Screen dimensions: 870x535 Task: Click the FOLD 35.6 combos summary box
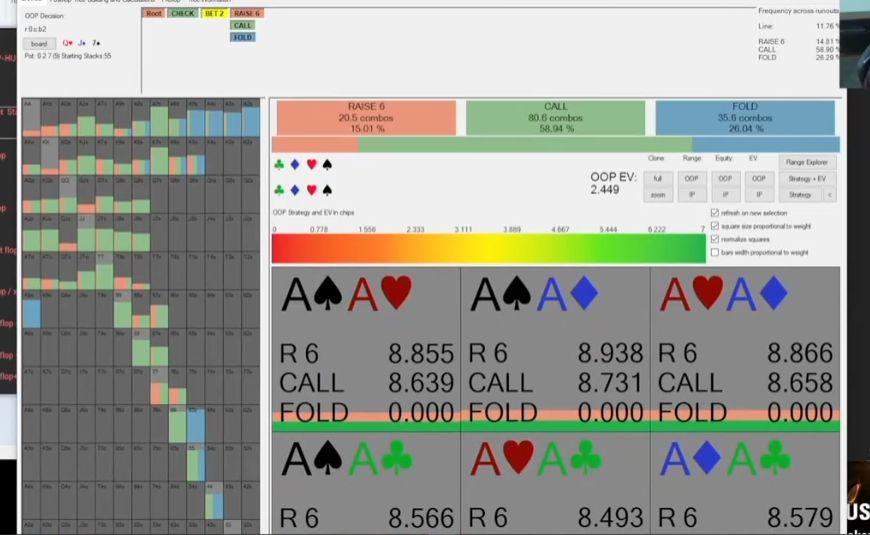tap(745, 117)
